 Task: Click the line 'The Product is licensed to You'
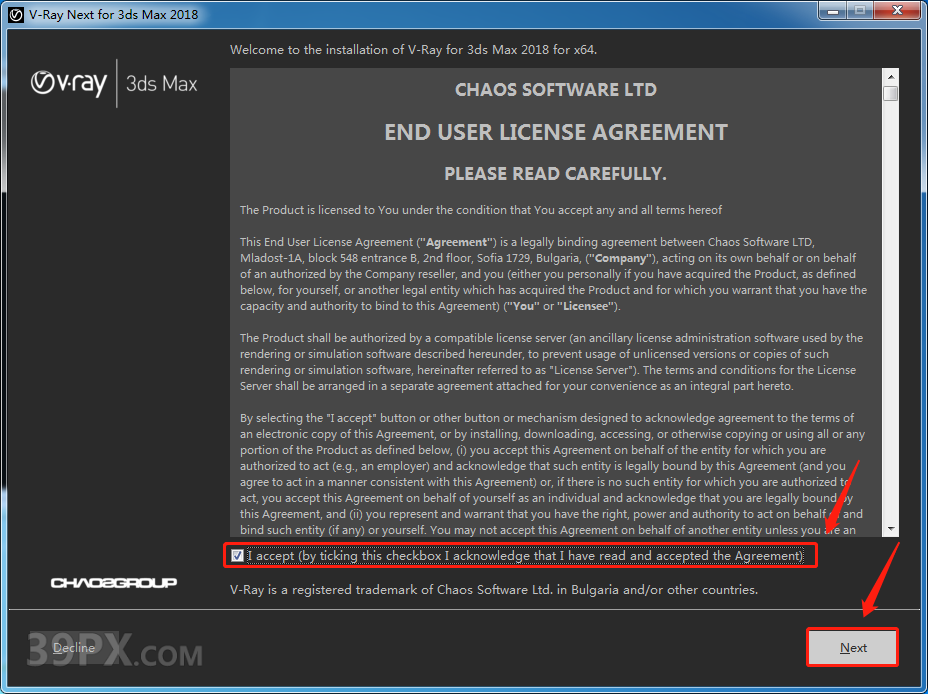click(x=481, y=210)
